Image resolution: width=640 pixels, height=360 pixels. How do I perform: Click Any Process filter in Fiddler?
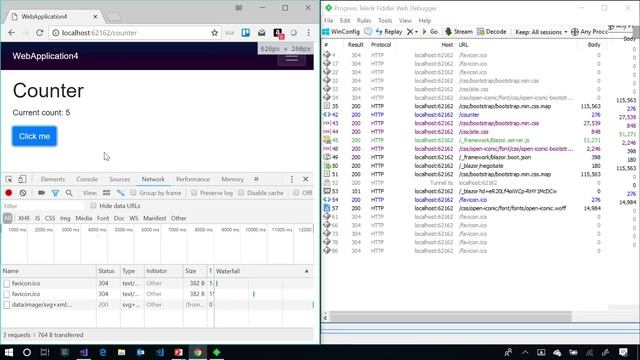pyautogui.click(x=590, y=32)
